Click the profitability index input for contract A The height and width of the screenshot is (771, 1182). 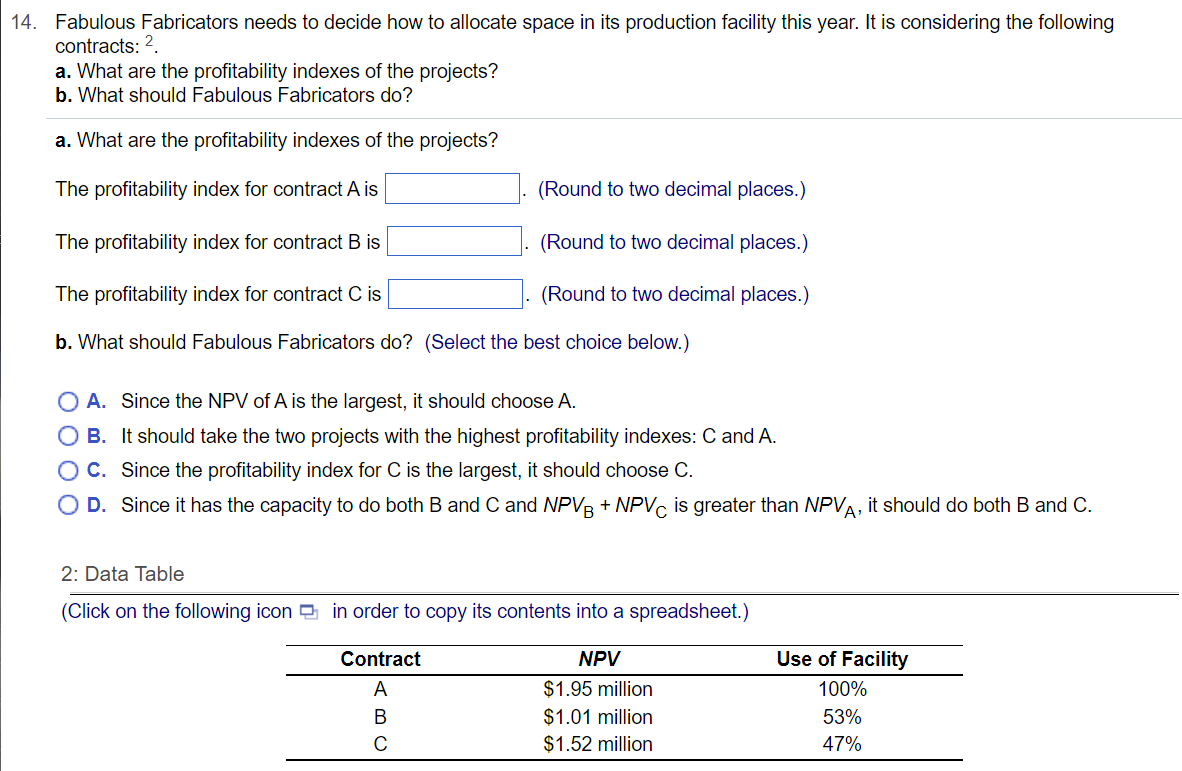click(451, 188)
